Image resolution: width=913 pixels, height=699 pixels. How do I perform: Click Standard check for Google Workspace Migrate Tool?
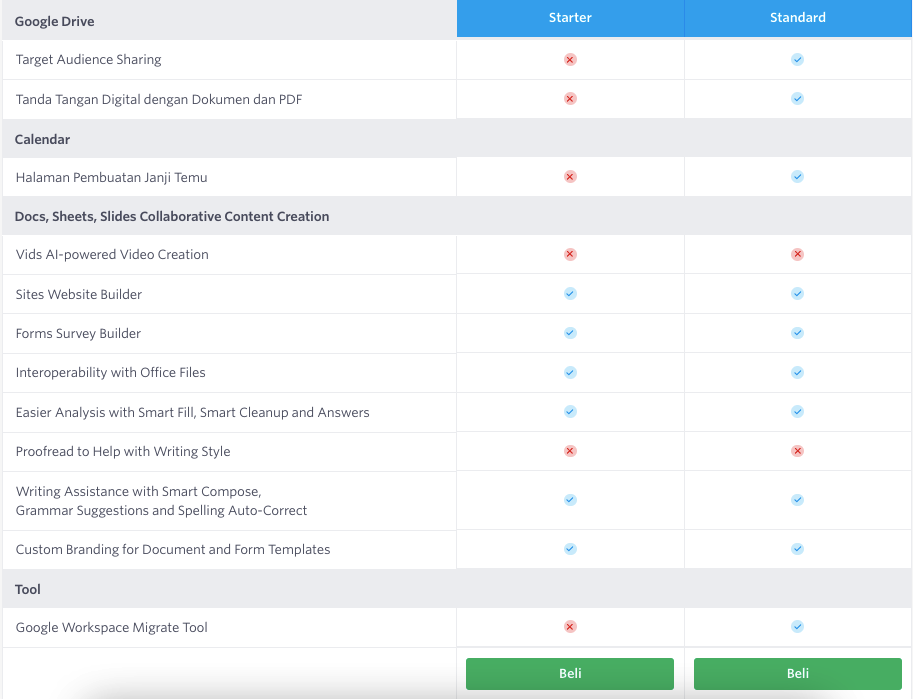point(797,627)
